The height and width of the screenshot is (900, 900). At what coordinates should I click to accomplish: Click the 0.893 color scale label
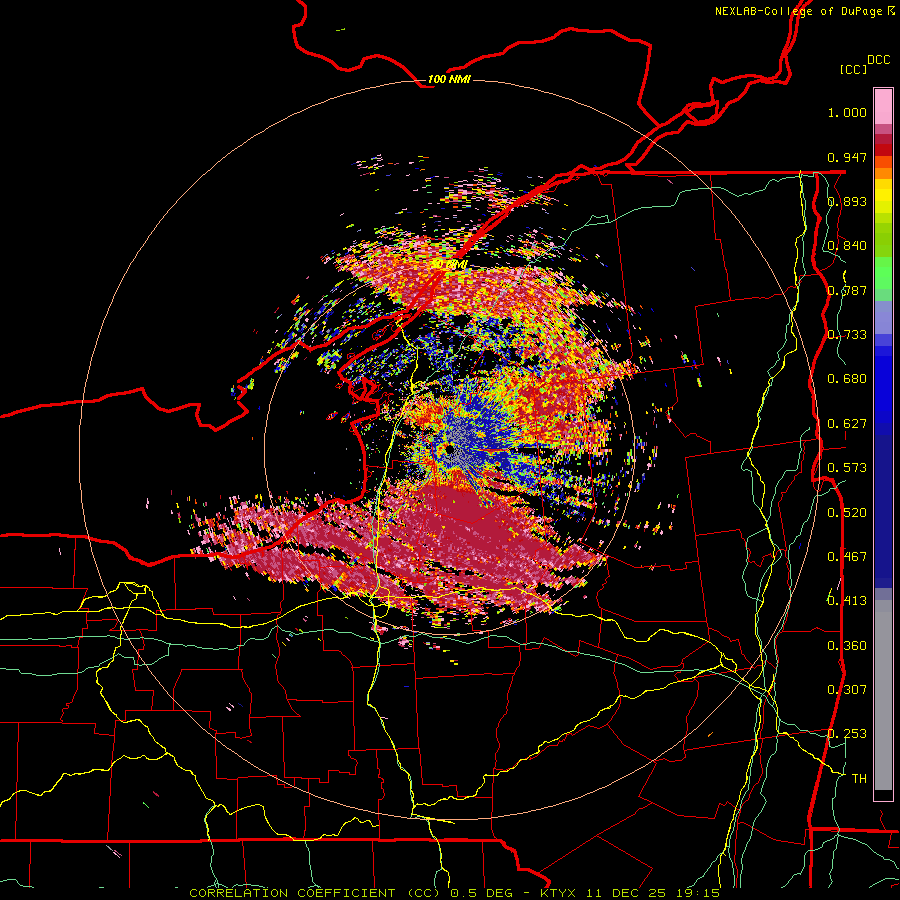[x=847, y=201]
